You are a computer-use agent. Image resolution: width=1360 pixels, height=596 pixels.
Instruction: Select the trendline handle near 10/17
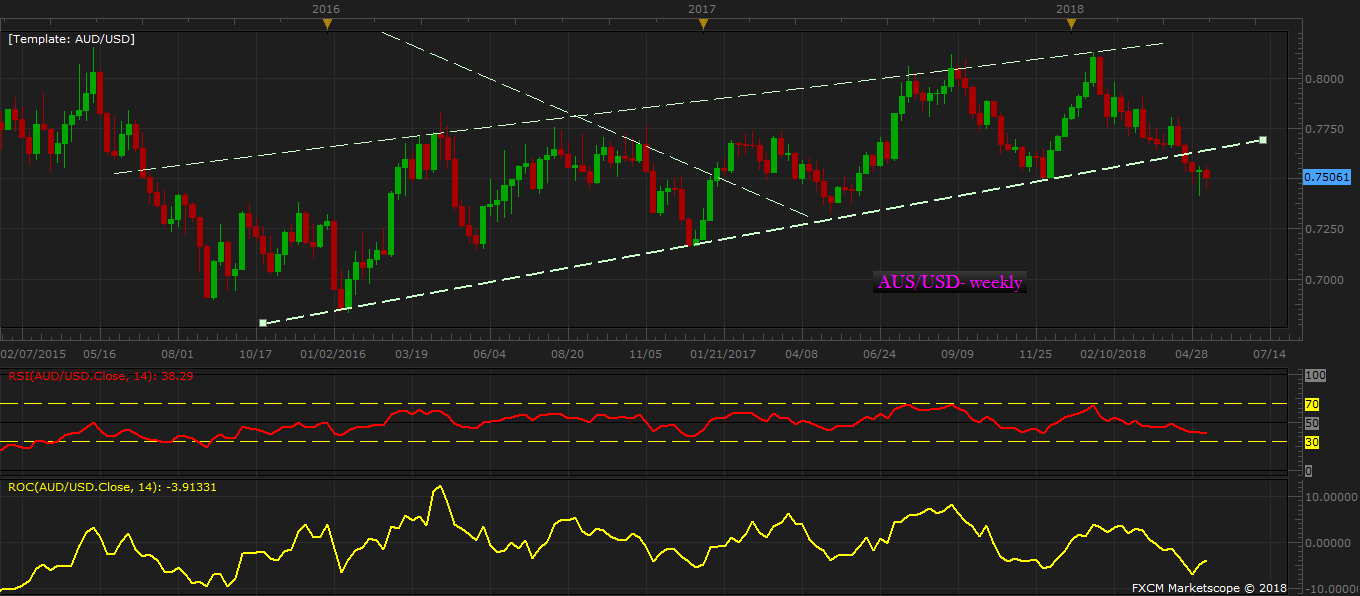pyautogui.click(x=262, y=322)
